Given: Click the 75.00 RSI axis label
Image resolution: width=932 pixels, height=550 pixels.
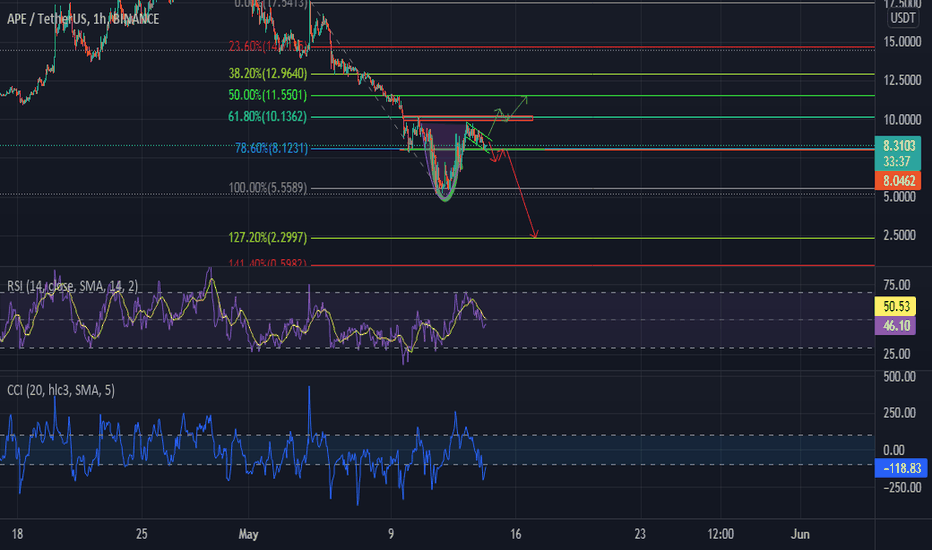Looking at the screenshot, I should coord(896,285).
